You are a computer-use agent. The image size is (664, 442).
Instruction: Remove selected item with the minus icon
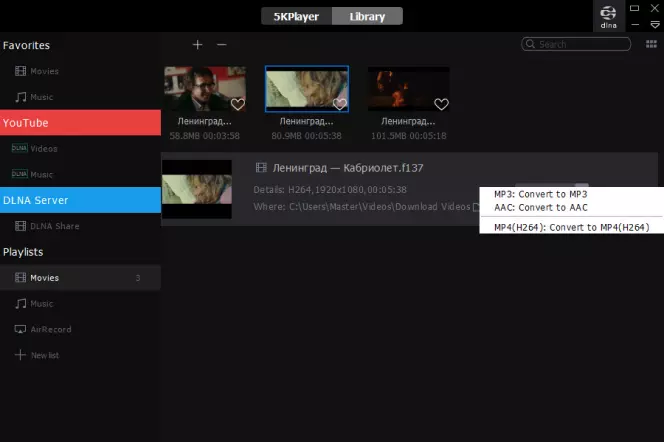221,44
